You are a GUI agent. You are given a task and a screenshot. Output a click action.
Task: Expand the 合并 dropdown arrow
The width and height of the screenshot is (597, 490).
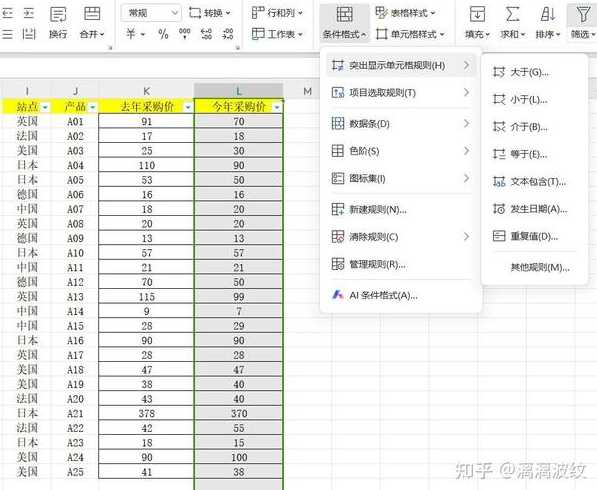(102, 35)
